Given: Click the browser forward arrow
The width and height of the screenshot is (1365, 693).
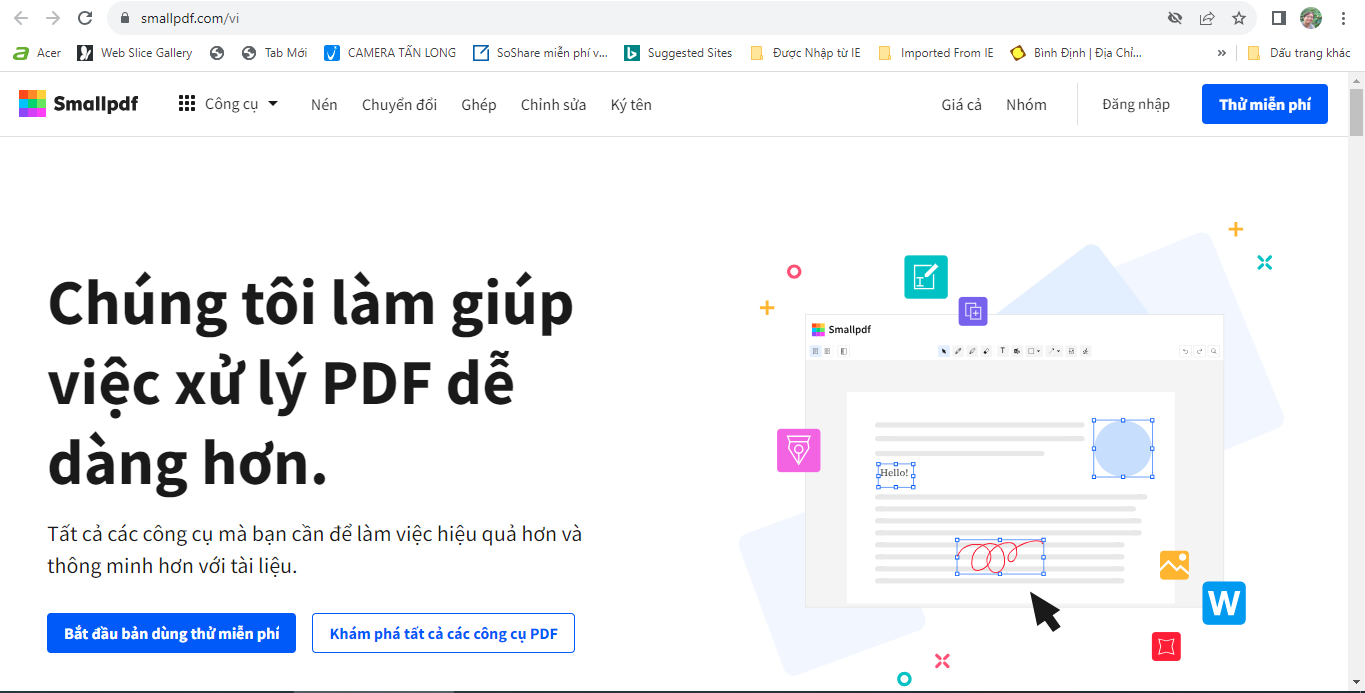Looking at the screenshot, I should [x=53, y=18].
